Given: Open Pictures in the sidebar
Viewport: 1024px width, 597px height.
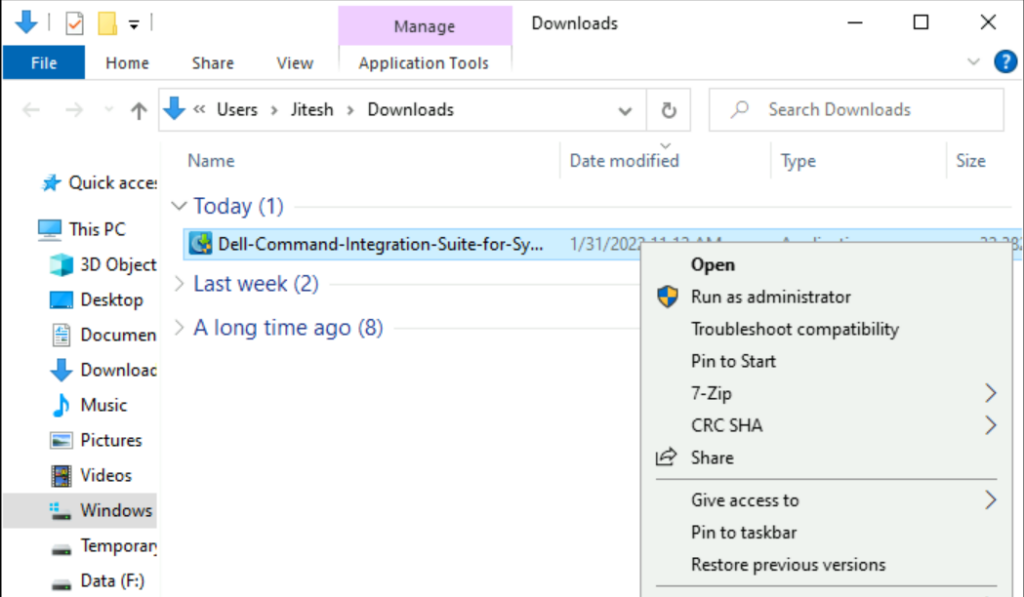Looking at the screenshot, I should 96,440.
